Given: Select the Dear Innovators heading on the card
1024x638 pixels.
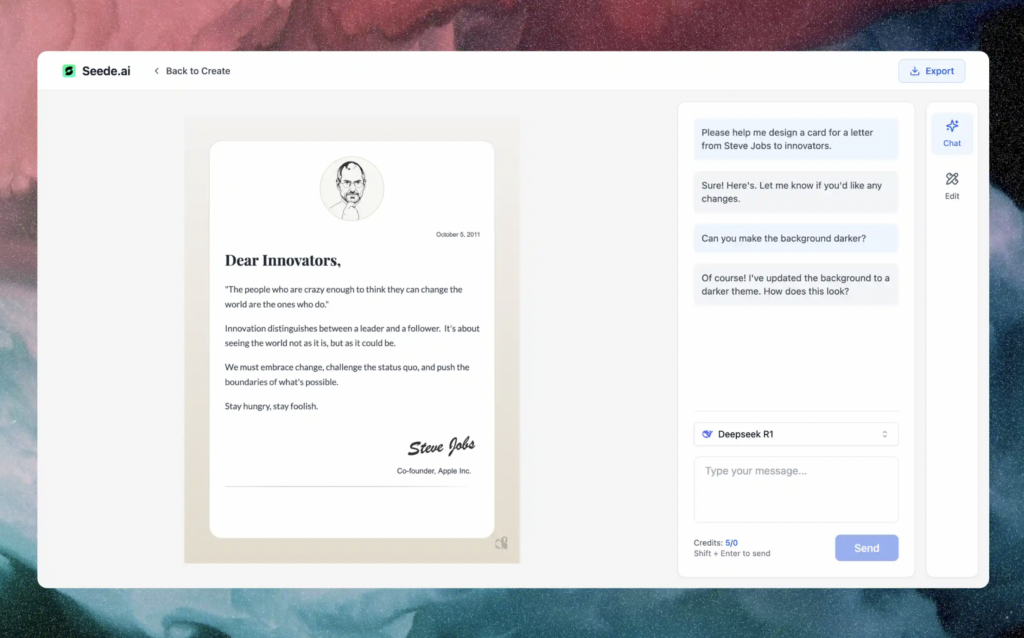Looking at the screenshot, I should coord(283,261).
